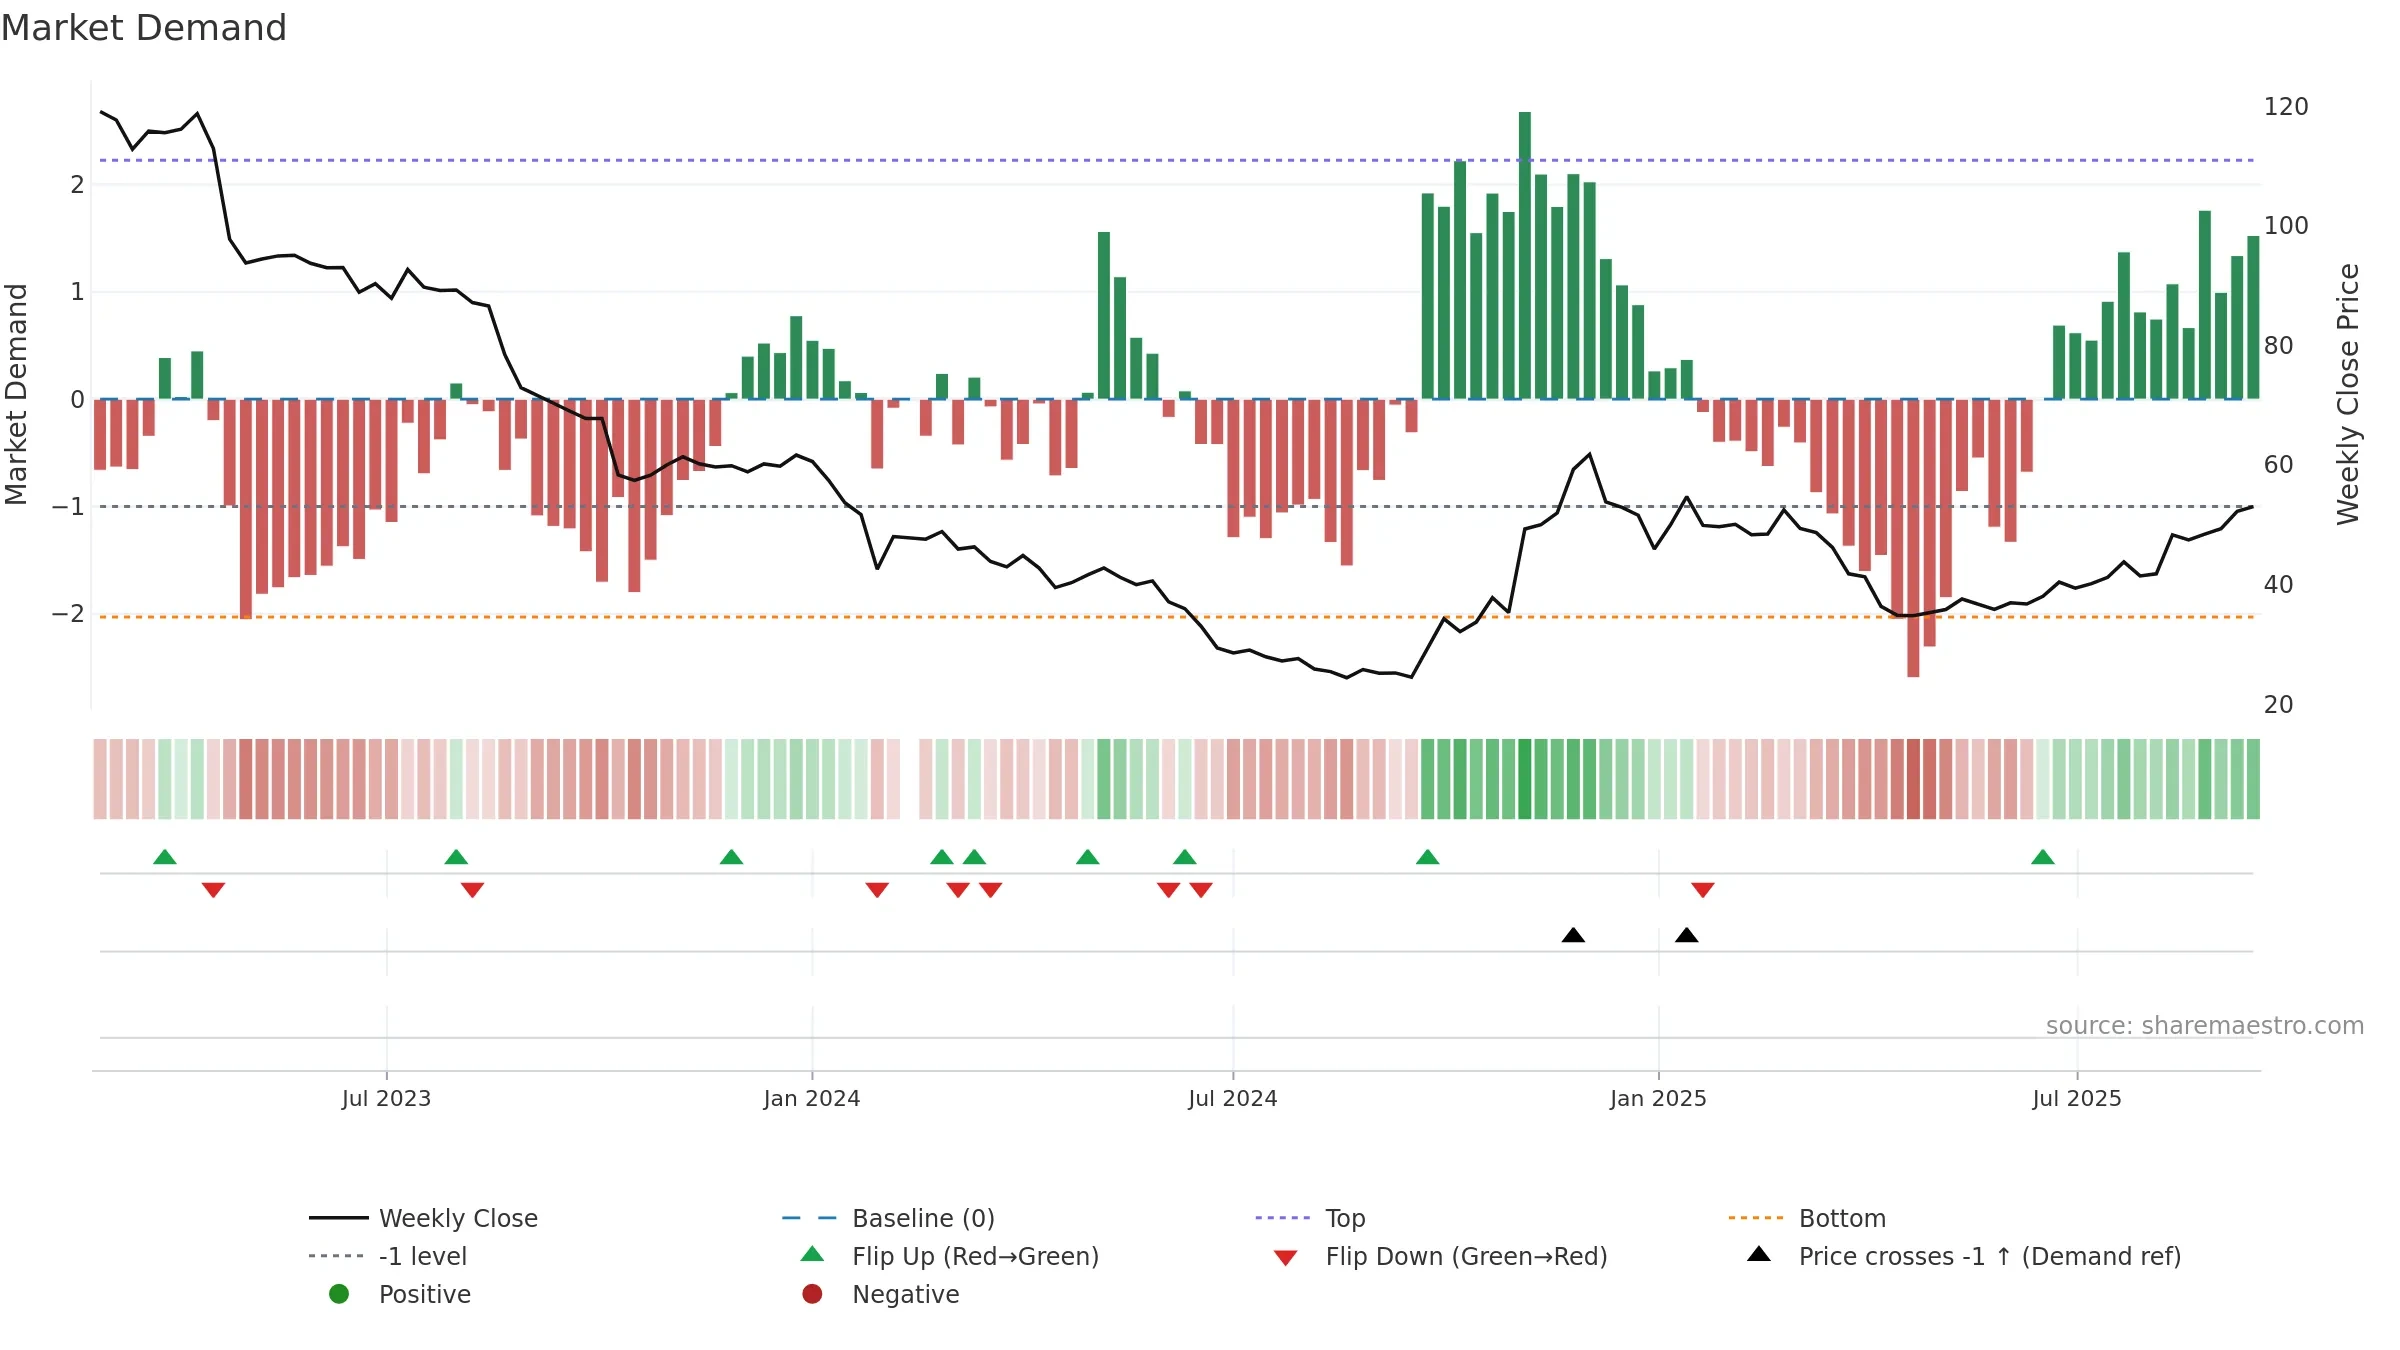This screenshot has width=2400, height=1350.
Task: Click the last green flip-up triangle before Jul 2025
Action: pos(2043,857)
